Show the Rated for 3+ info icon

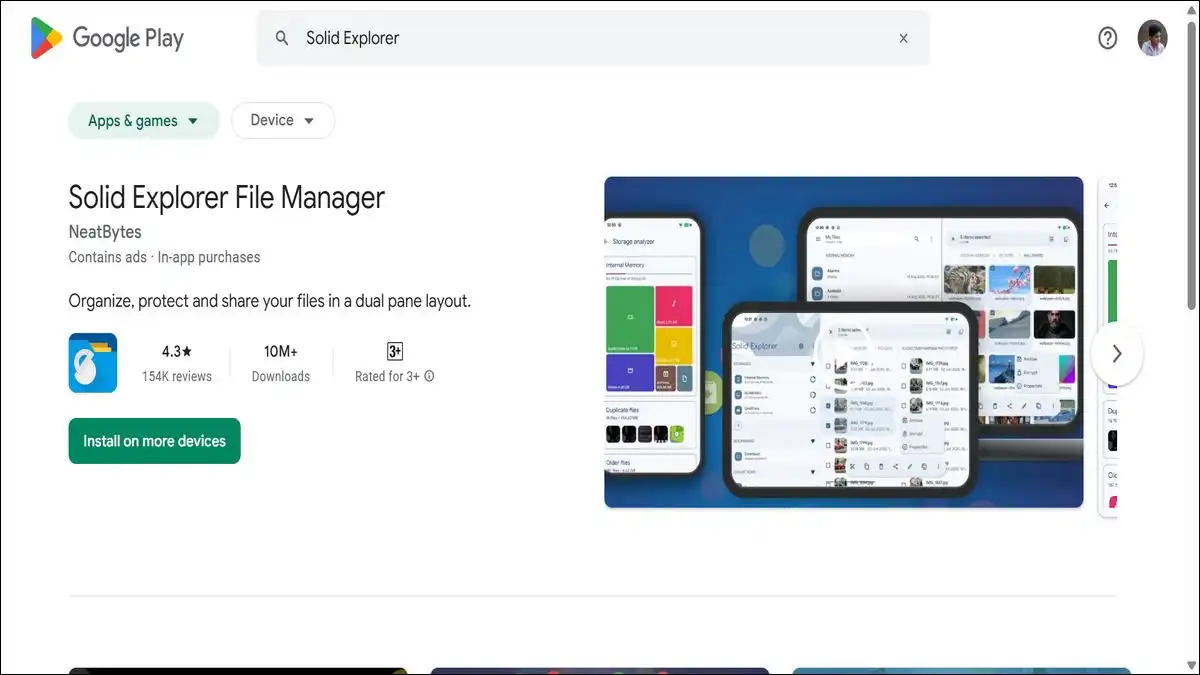tap(429, 377)
